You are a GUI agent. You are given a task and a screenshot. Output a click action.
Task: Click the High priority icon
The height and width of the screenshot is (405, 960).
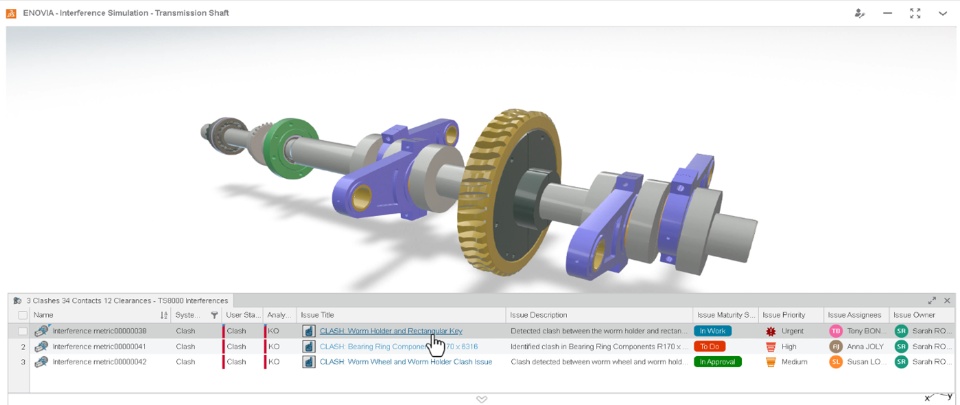771,346
